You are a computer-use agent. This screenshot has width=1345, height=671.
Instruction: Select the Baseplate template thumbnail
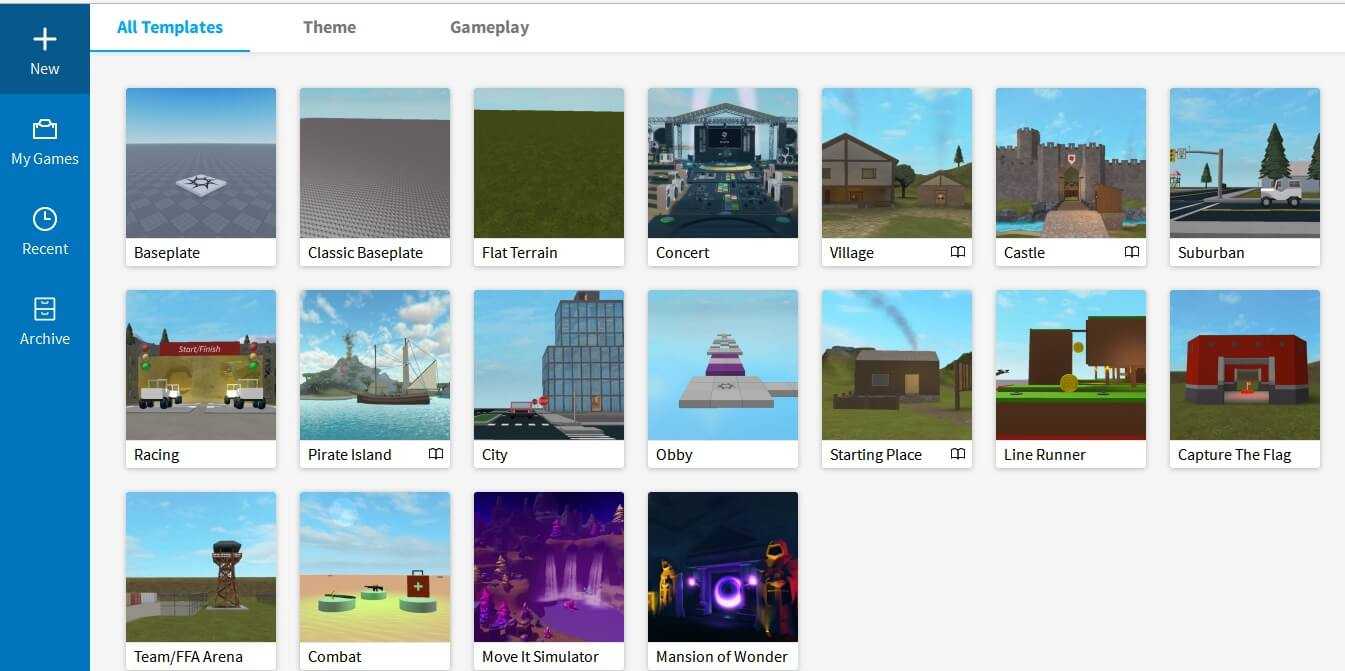201,163
